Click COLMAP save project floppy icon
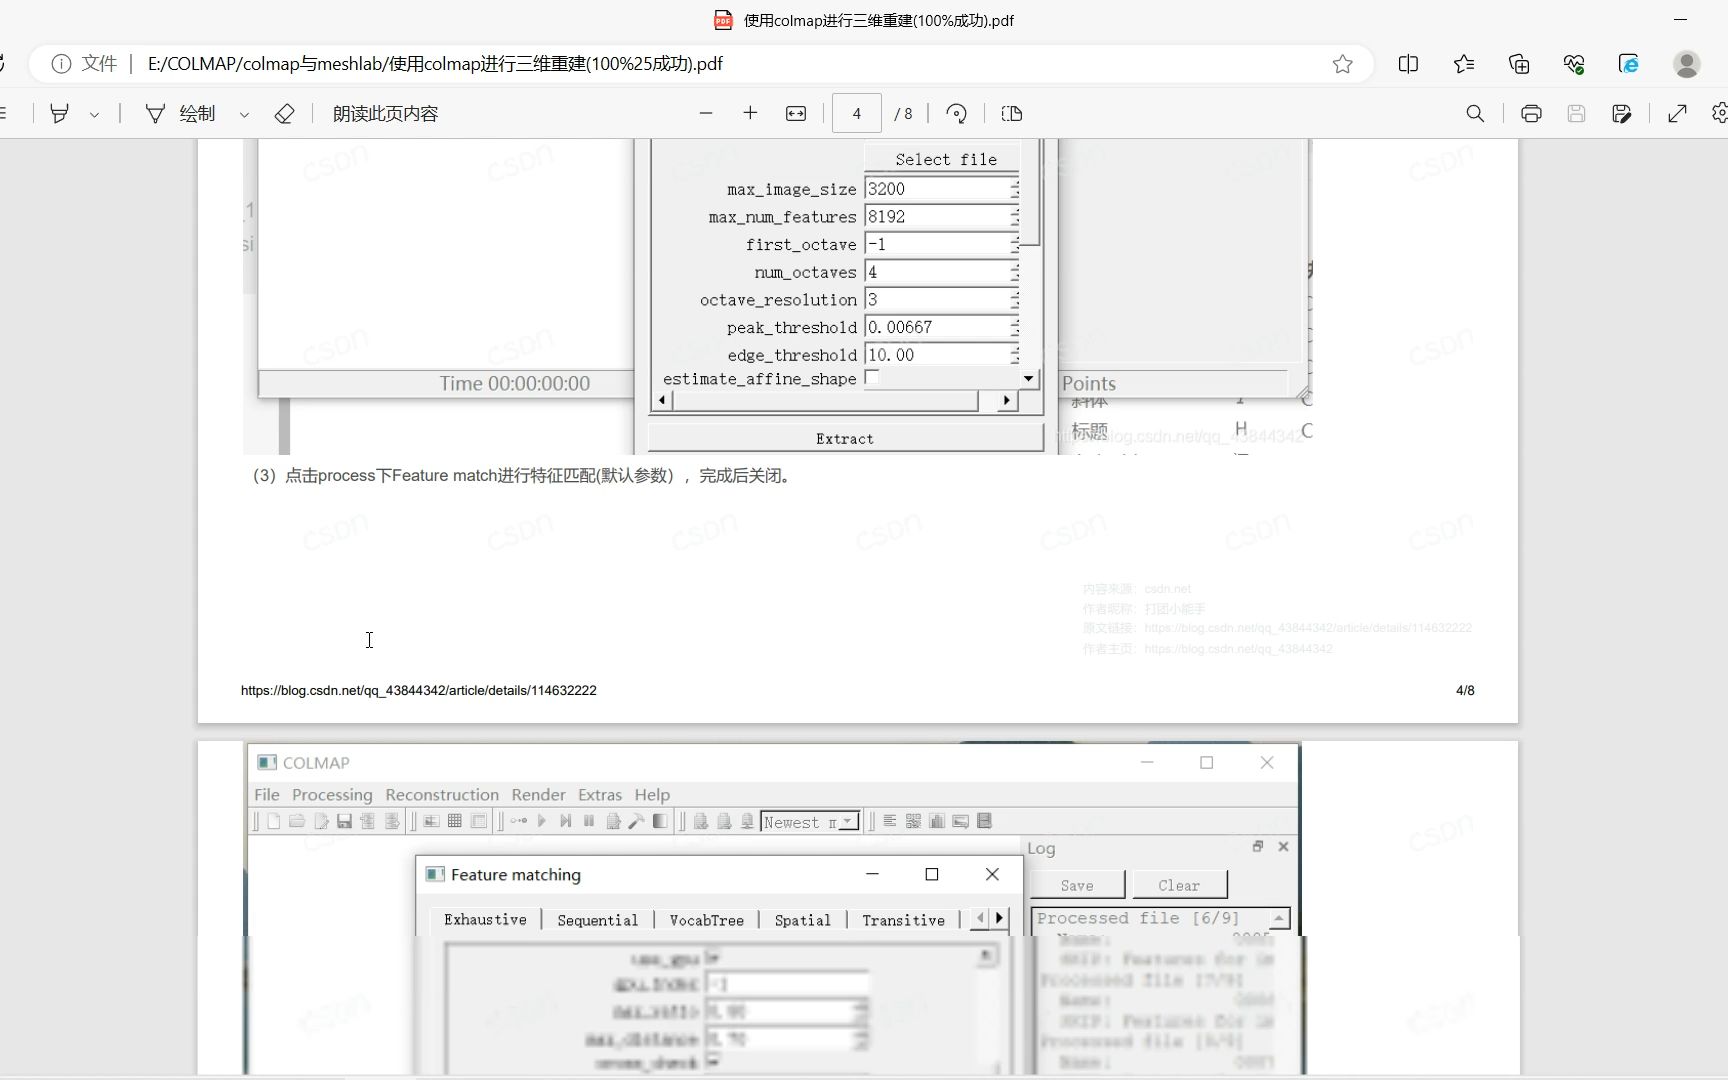Viewport: 1728px width, 1080px height. pyautogui.click(x=344, y=821)
